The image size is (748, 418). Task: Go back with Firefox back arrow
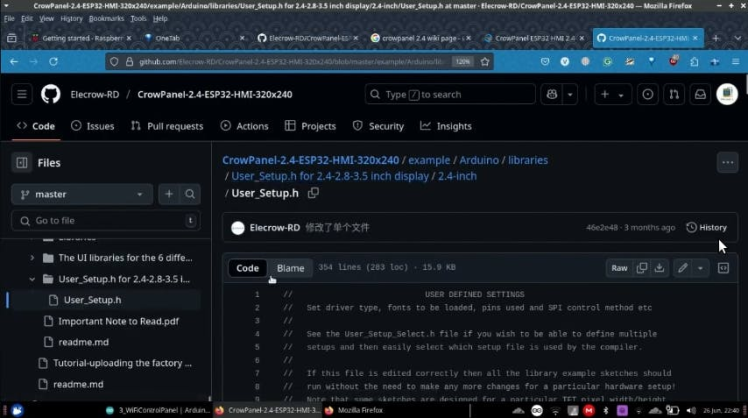[14, 62]
